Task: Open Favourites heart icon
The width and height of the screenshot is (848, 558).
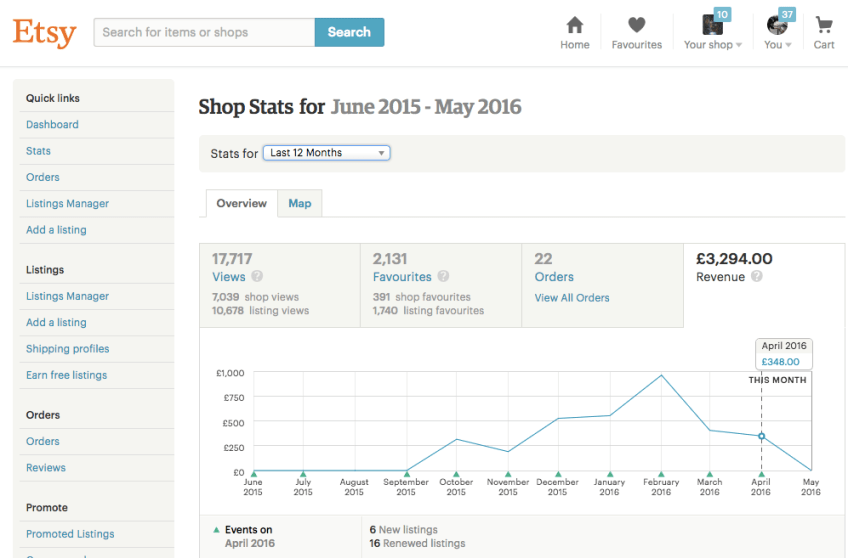Action: tap(636, 26)
